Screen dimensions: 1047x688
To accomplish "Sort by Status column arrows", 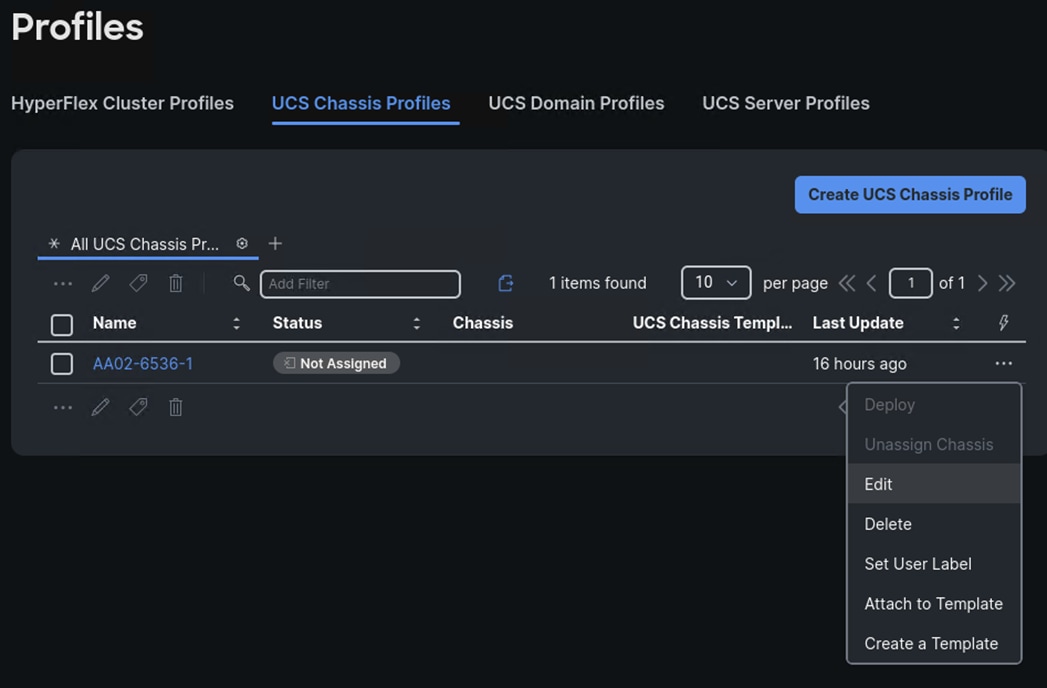I will 417,323.
